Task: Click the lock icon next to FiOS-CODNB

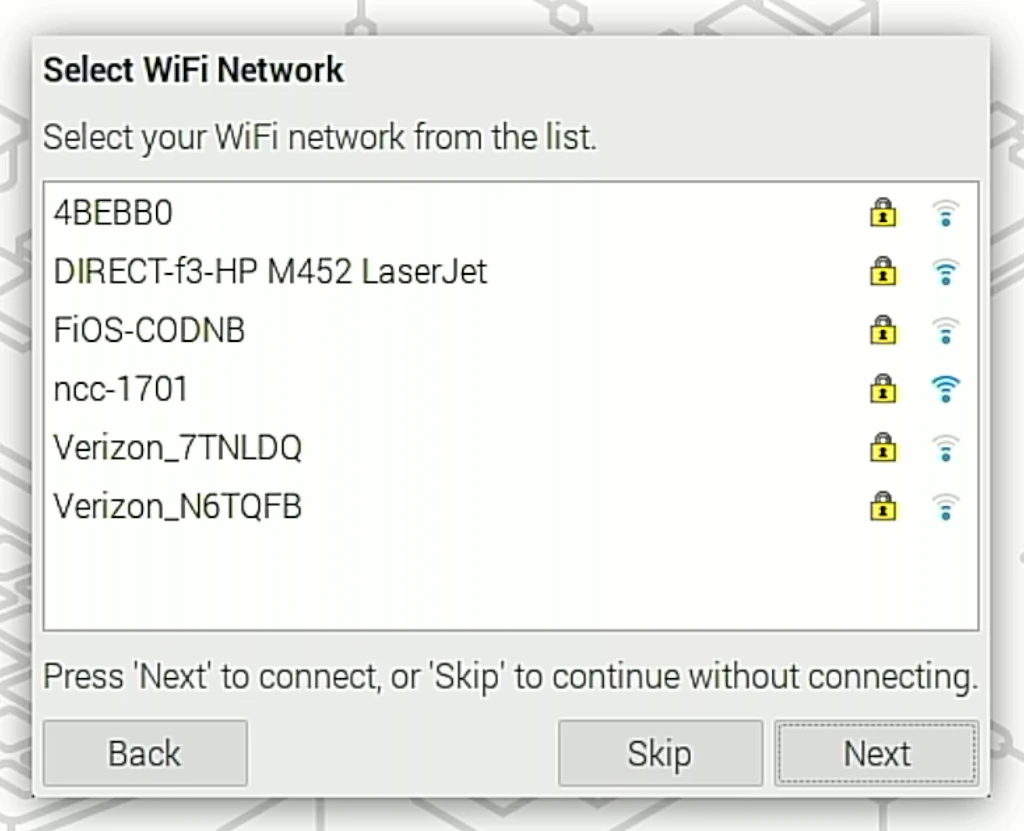Action: tap(883, 330)
